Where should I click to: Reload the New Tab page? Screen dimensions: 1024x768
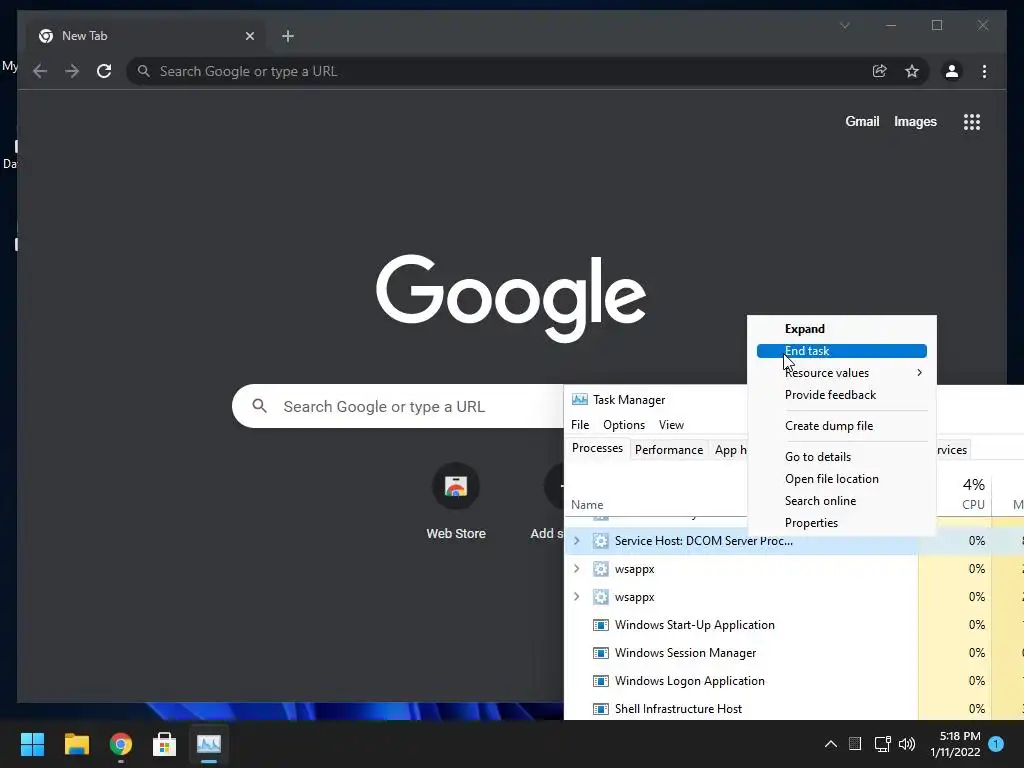[104, 71]
